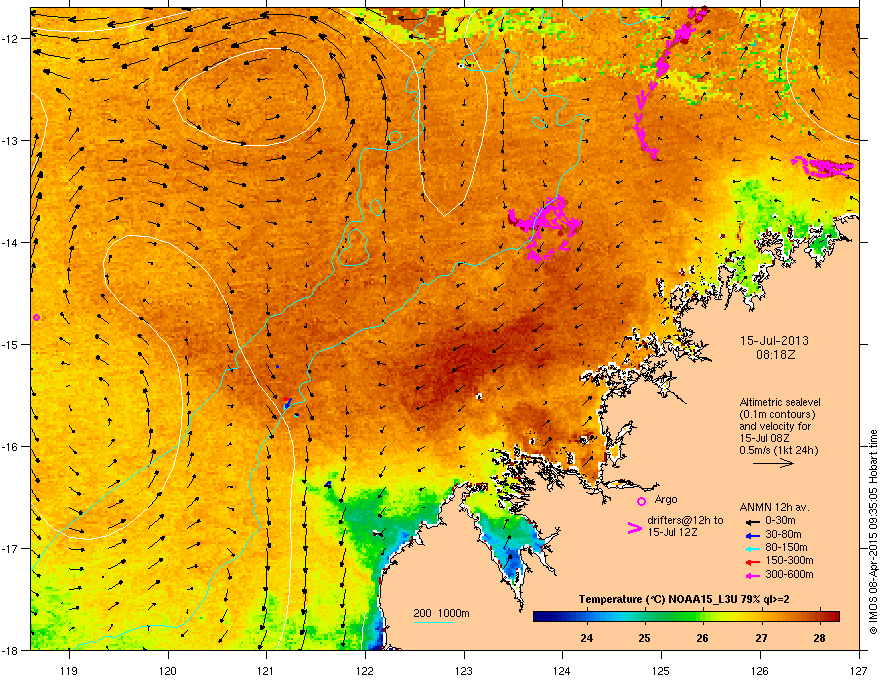This screenshot has width=880, height=680.
Task: Click the time text 08:18Z
Action: click(x=775, y=355)
